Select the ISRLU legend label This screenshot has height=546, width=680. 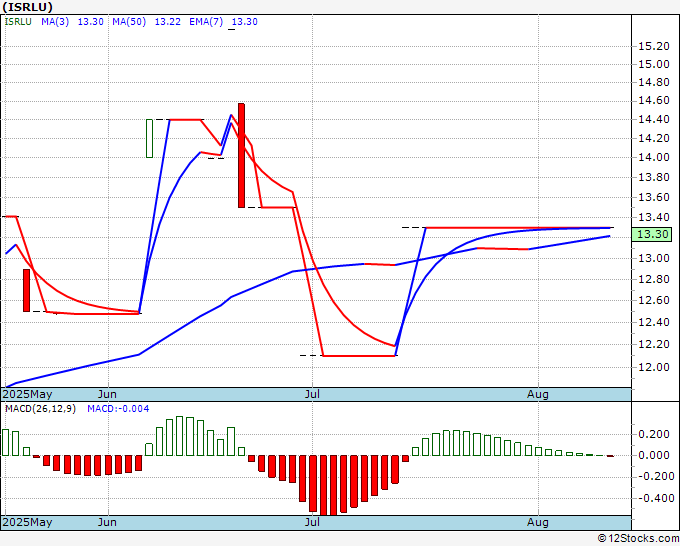(x=18, y=22)
